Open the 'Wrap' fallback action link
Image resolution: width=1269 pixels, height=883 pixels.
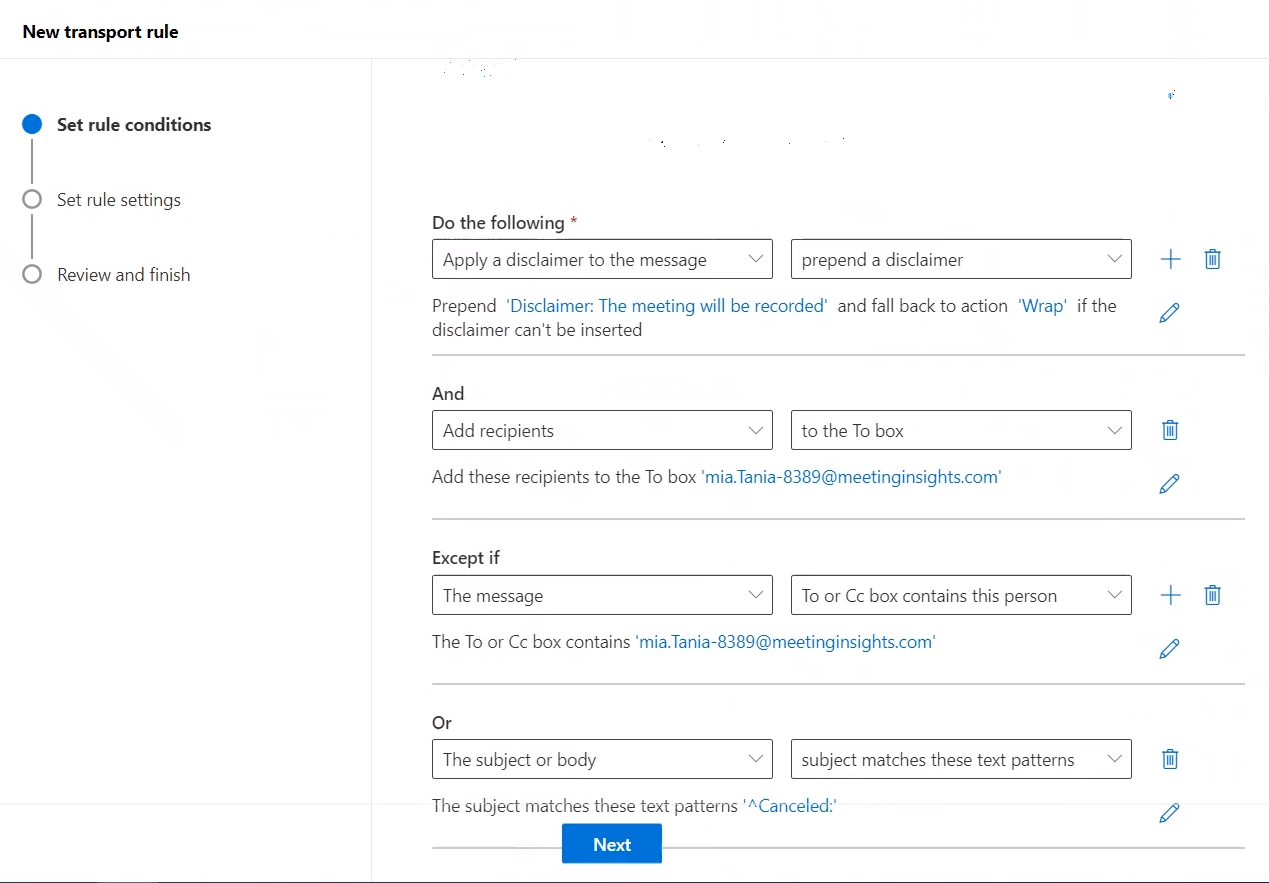[x=1042, y=306]
